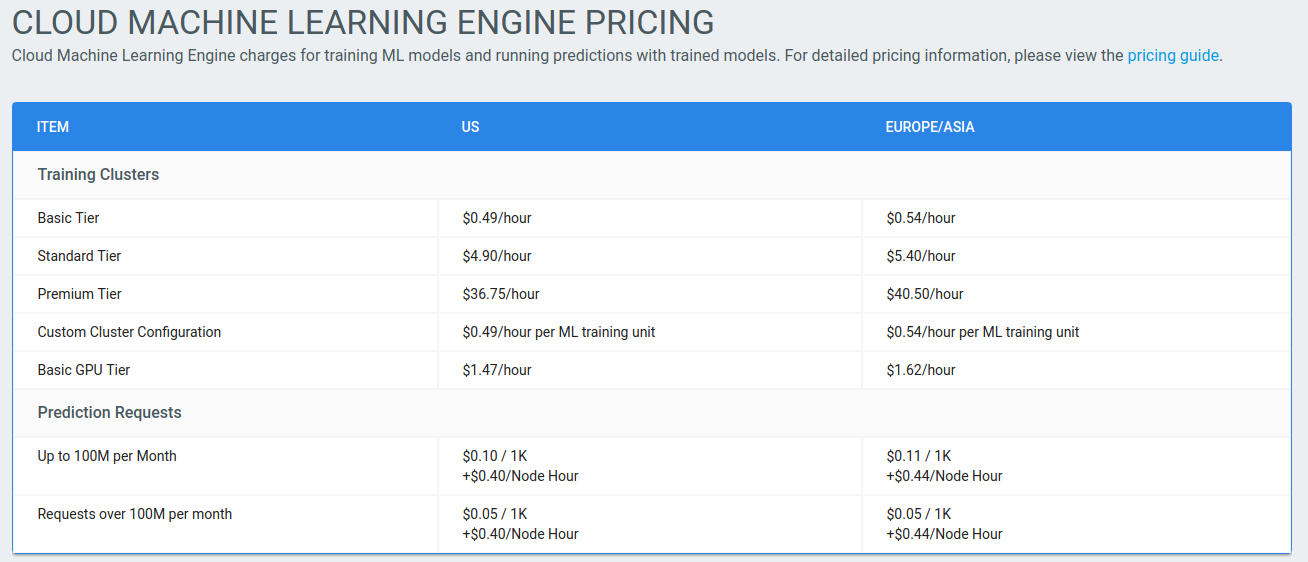Click the Europe/Asia Basic Tier price $0.54/hour
The image size is (1308, 562).
[921, 218]
